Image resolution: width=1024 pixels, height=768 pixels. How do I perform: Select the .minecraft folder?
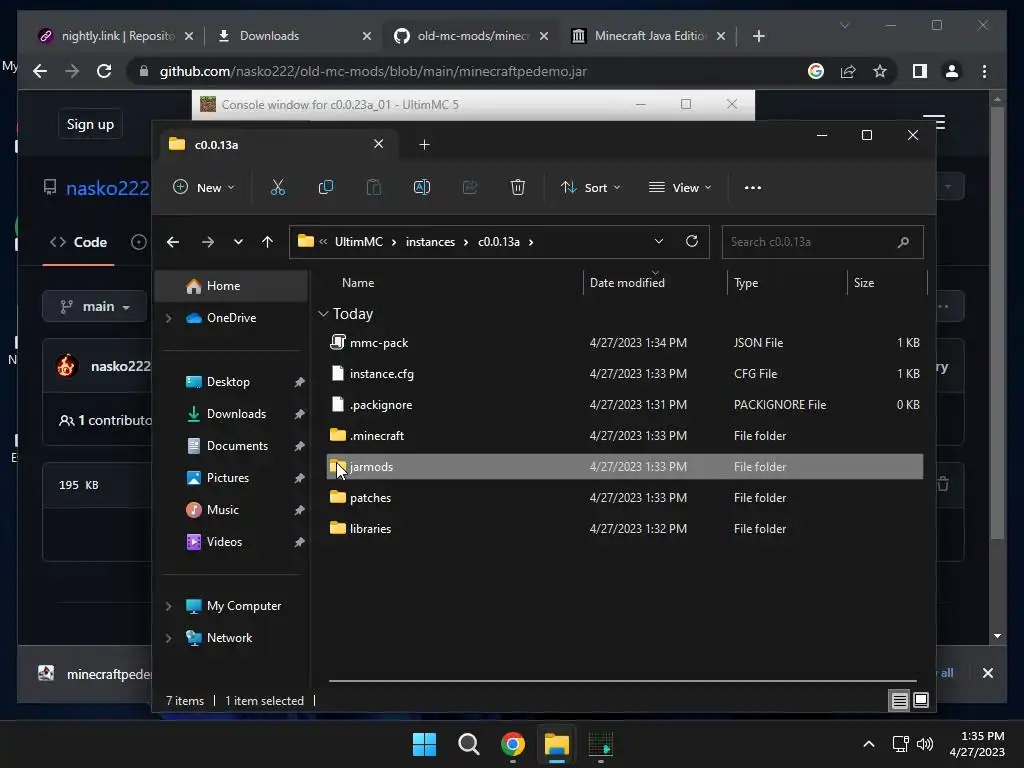624,436
